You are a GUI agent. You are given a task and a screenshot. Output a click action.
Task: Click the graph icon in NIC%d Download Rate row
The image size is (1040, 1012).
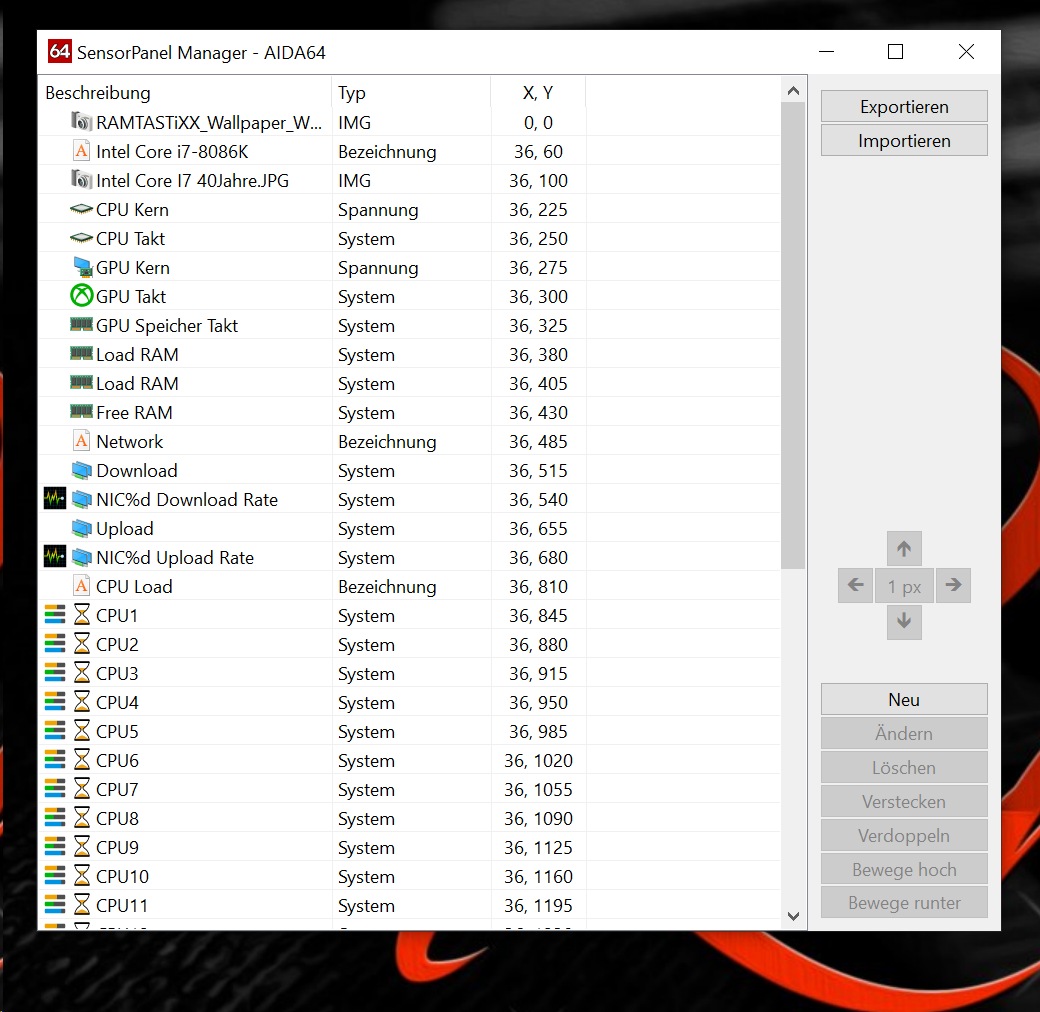pos(55,499)
